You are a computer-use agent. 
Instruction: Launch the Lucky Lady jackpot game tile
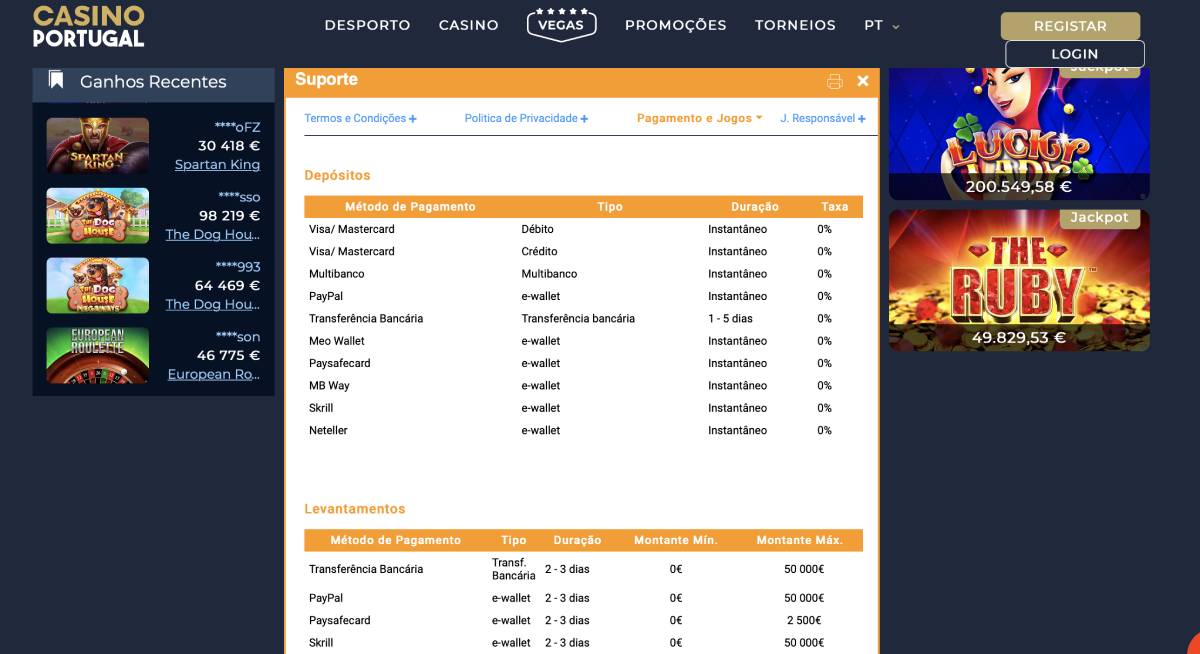(1019, 134)
